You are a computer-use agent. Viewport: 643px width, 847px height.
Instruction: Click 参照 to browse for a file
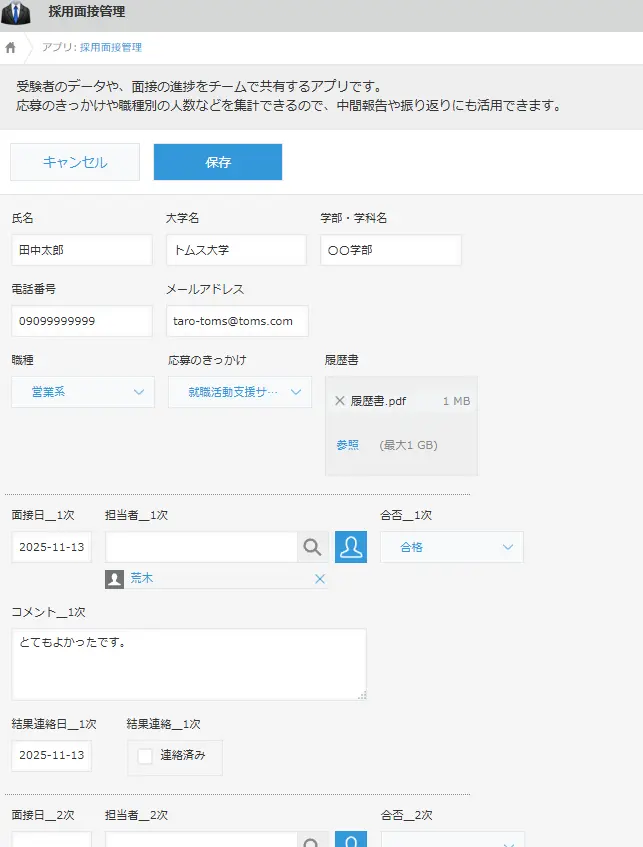[347, 445]
